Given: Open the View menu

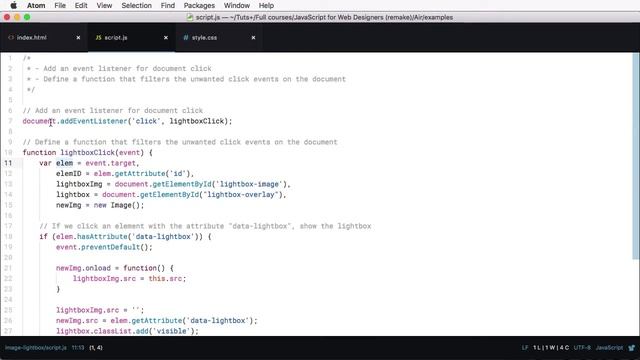Looking at the screenshot, I should tap(104, 5).
